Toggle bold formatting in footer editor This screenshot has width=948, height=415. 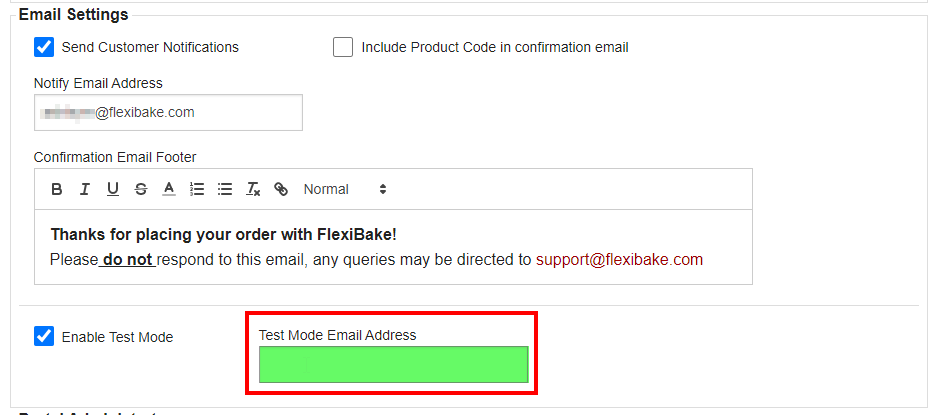click(57, 189)
